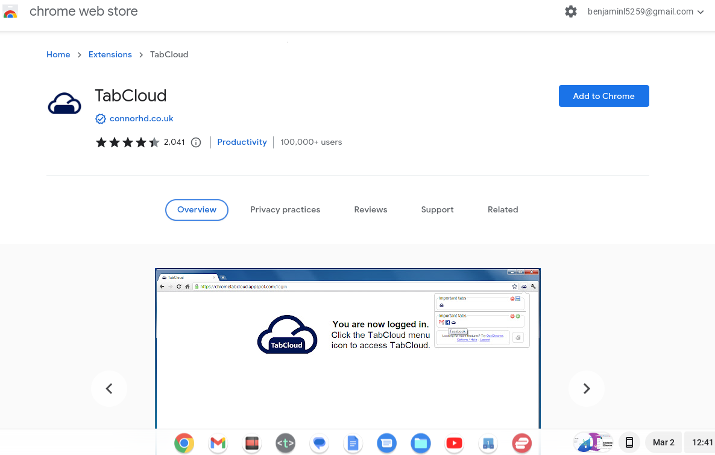Image resolution: width=715 pixels, height=455 pixels.
Task: Open the Mar 2 calendar date in shelf
Action: pos(663,442)
